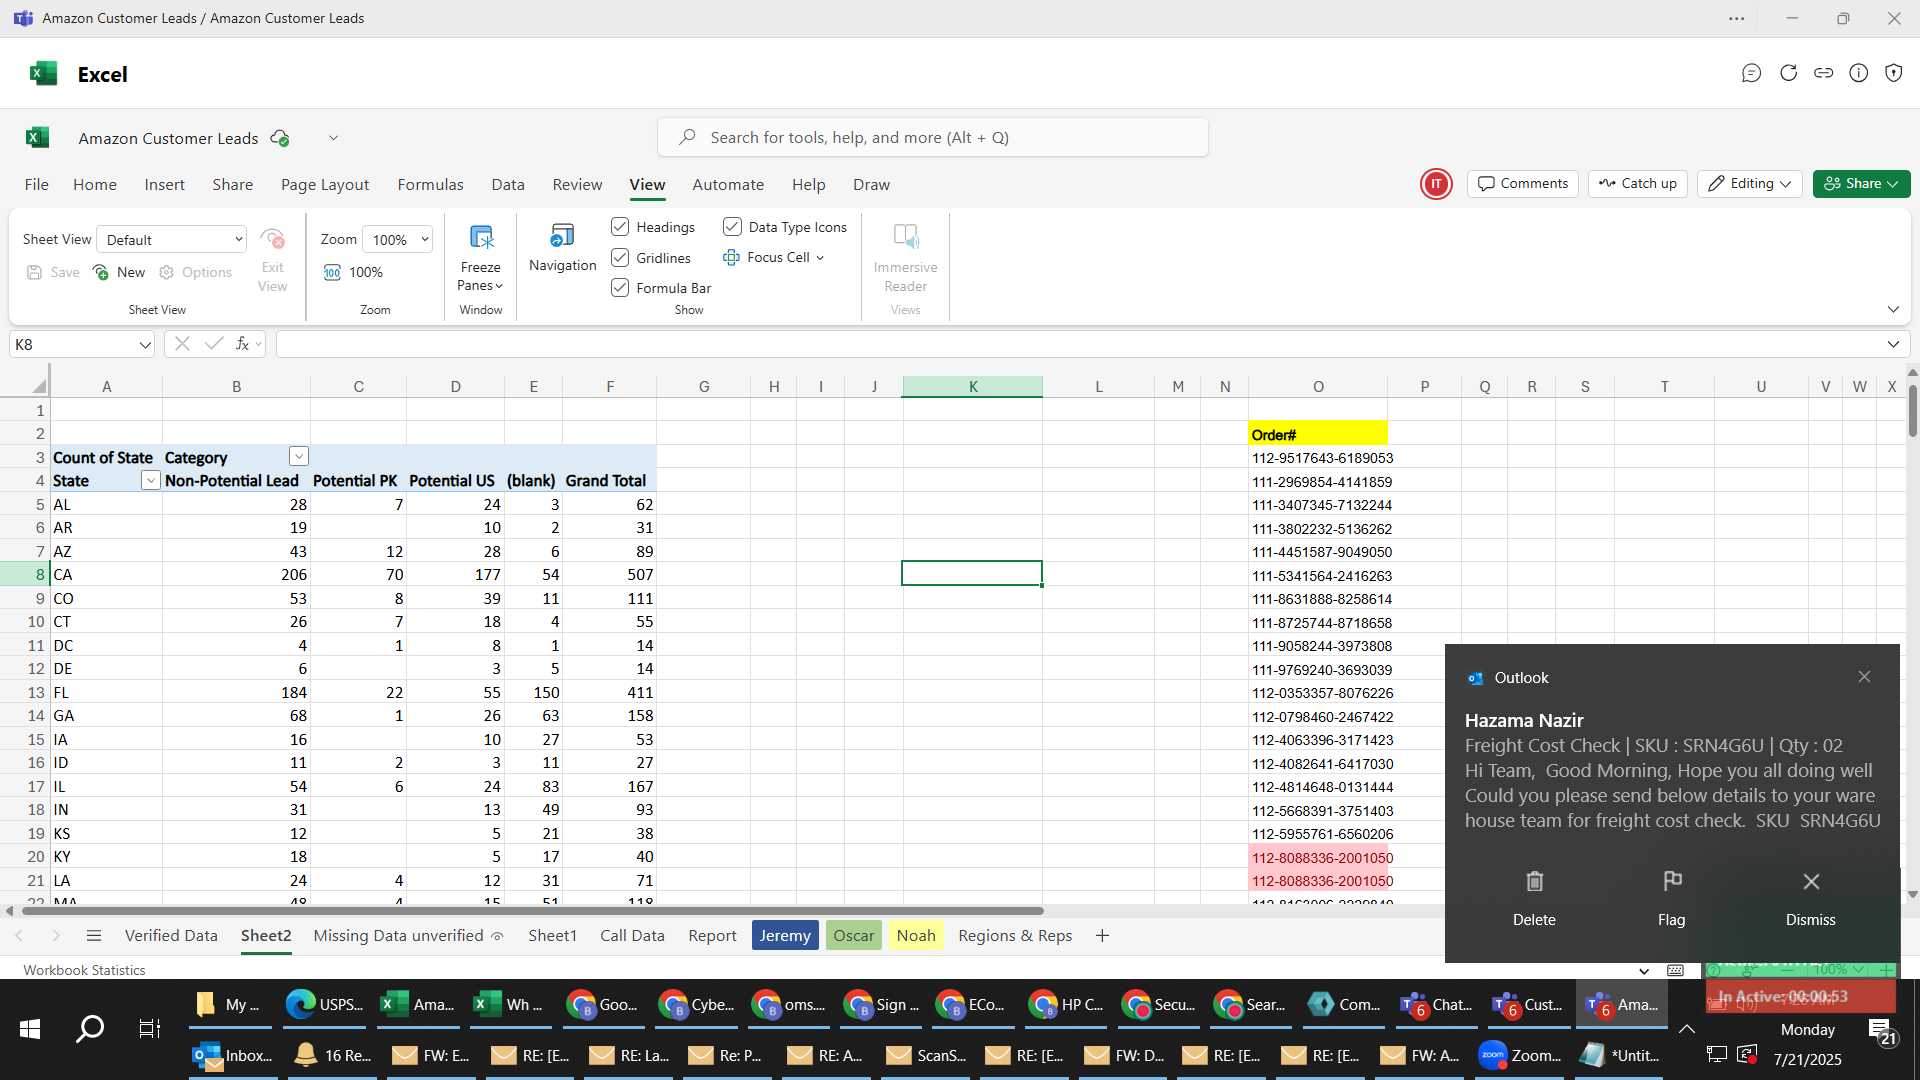
Task: Open the all sheets list icon
Action: (94, 936)
